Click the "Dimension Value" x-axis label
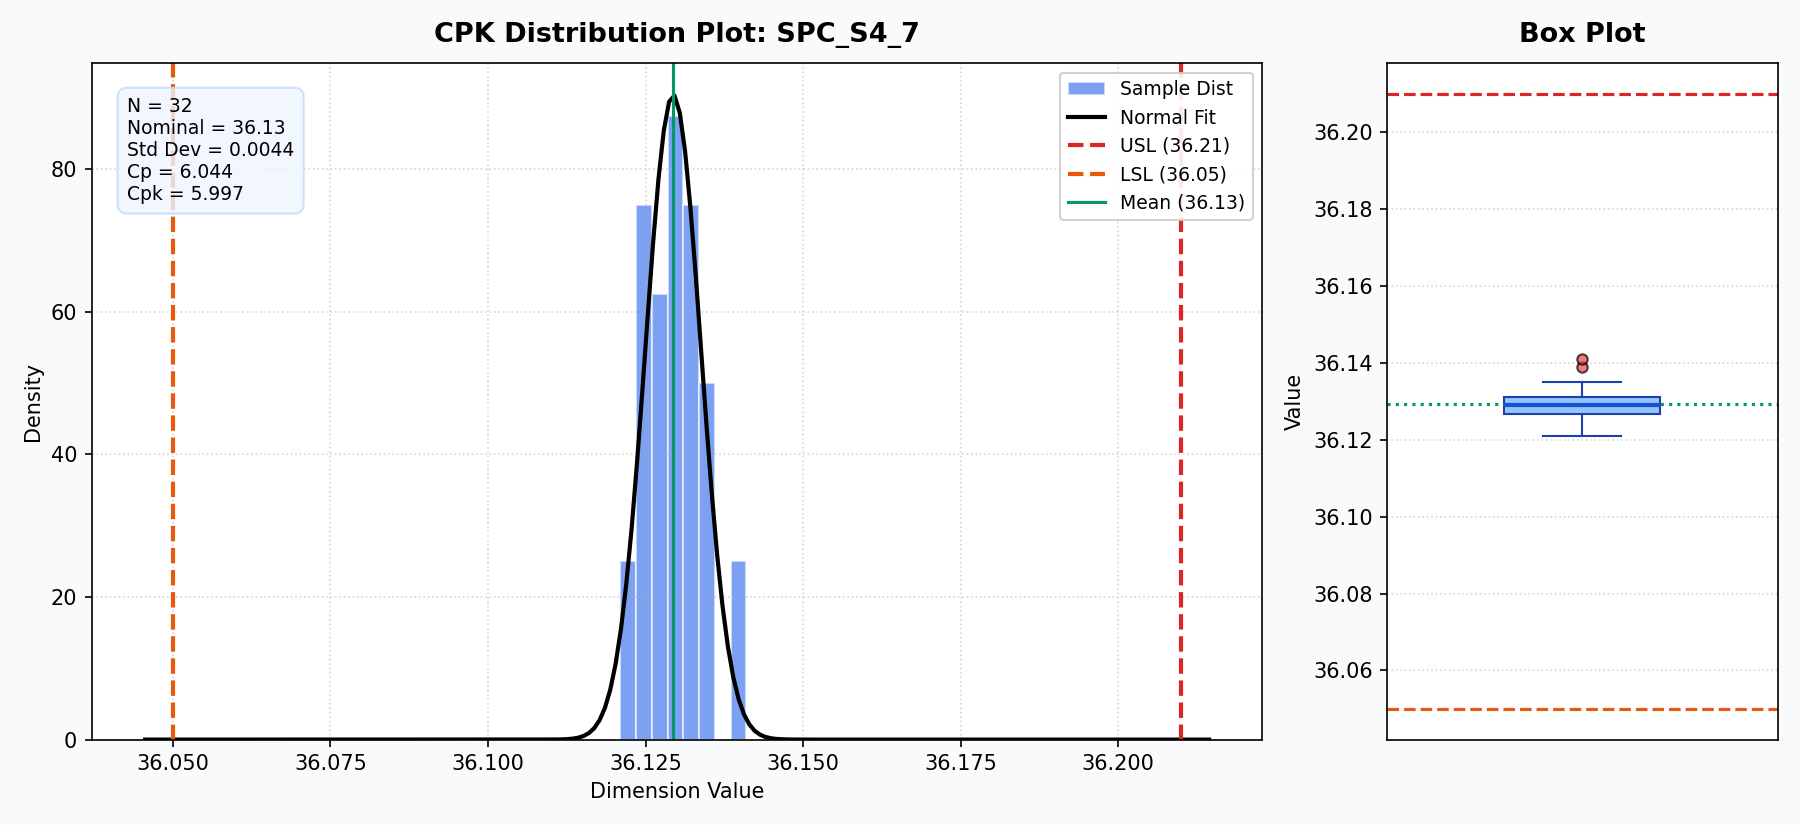This screenshot has height=825, width=1800. tap(677, 791)
